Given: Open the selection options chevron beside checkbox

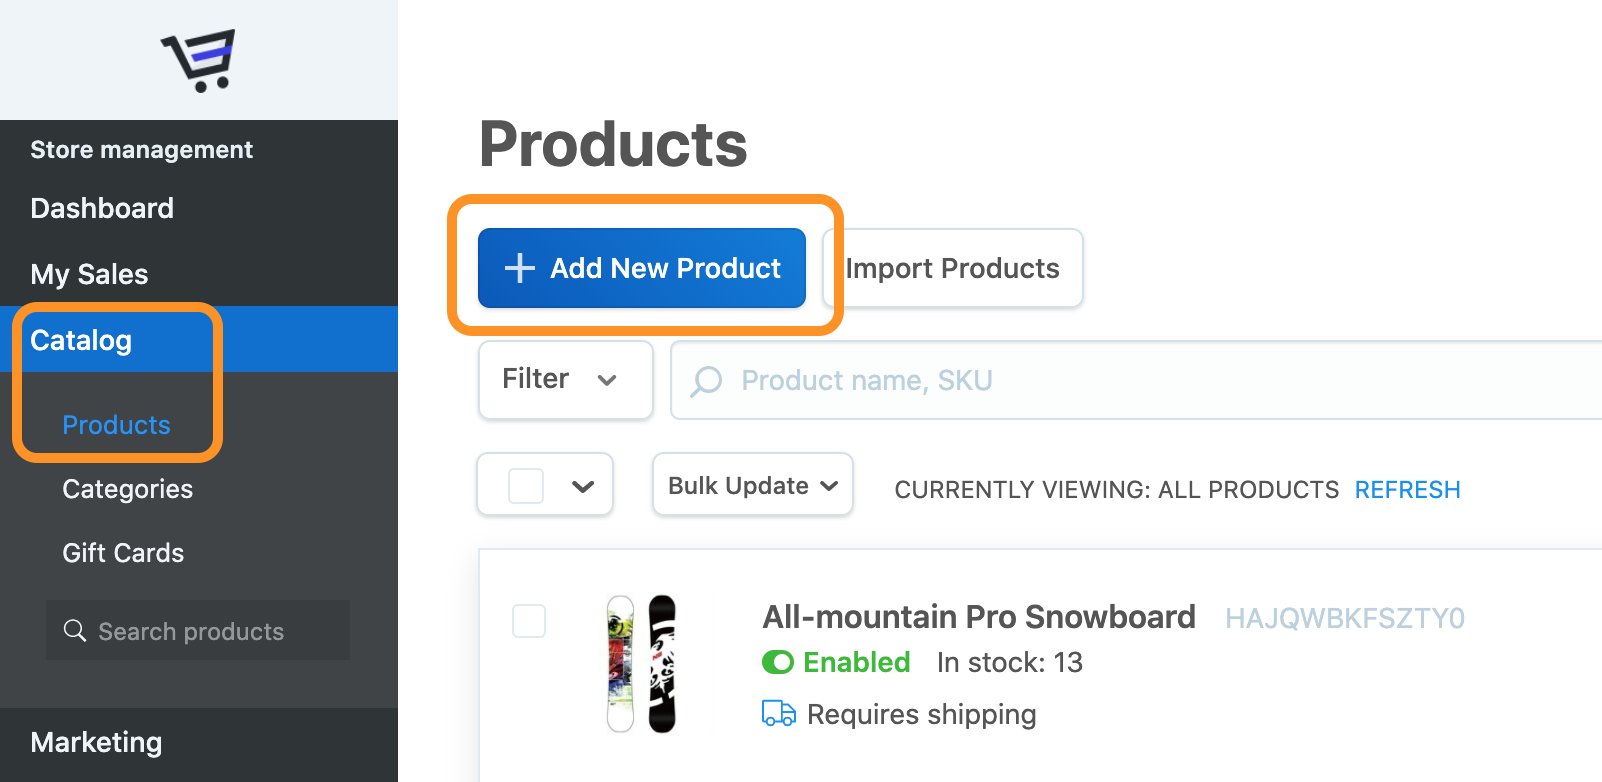Looking at the screenshot, I should pos(583,486).
